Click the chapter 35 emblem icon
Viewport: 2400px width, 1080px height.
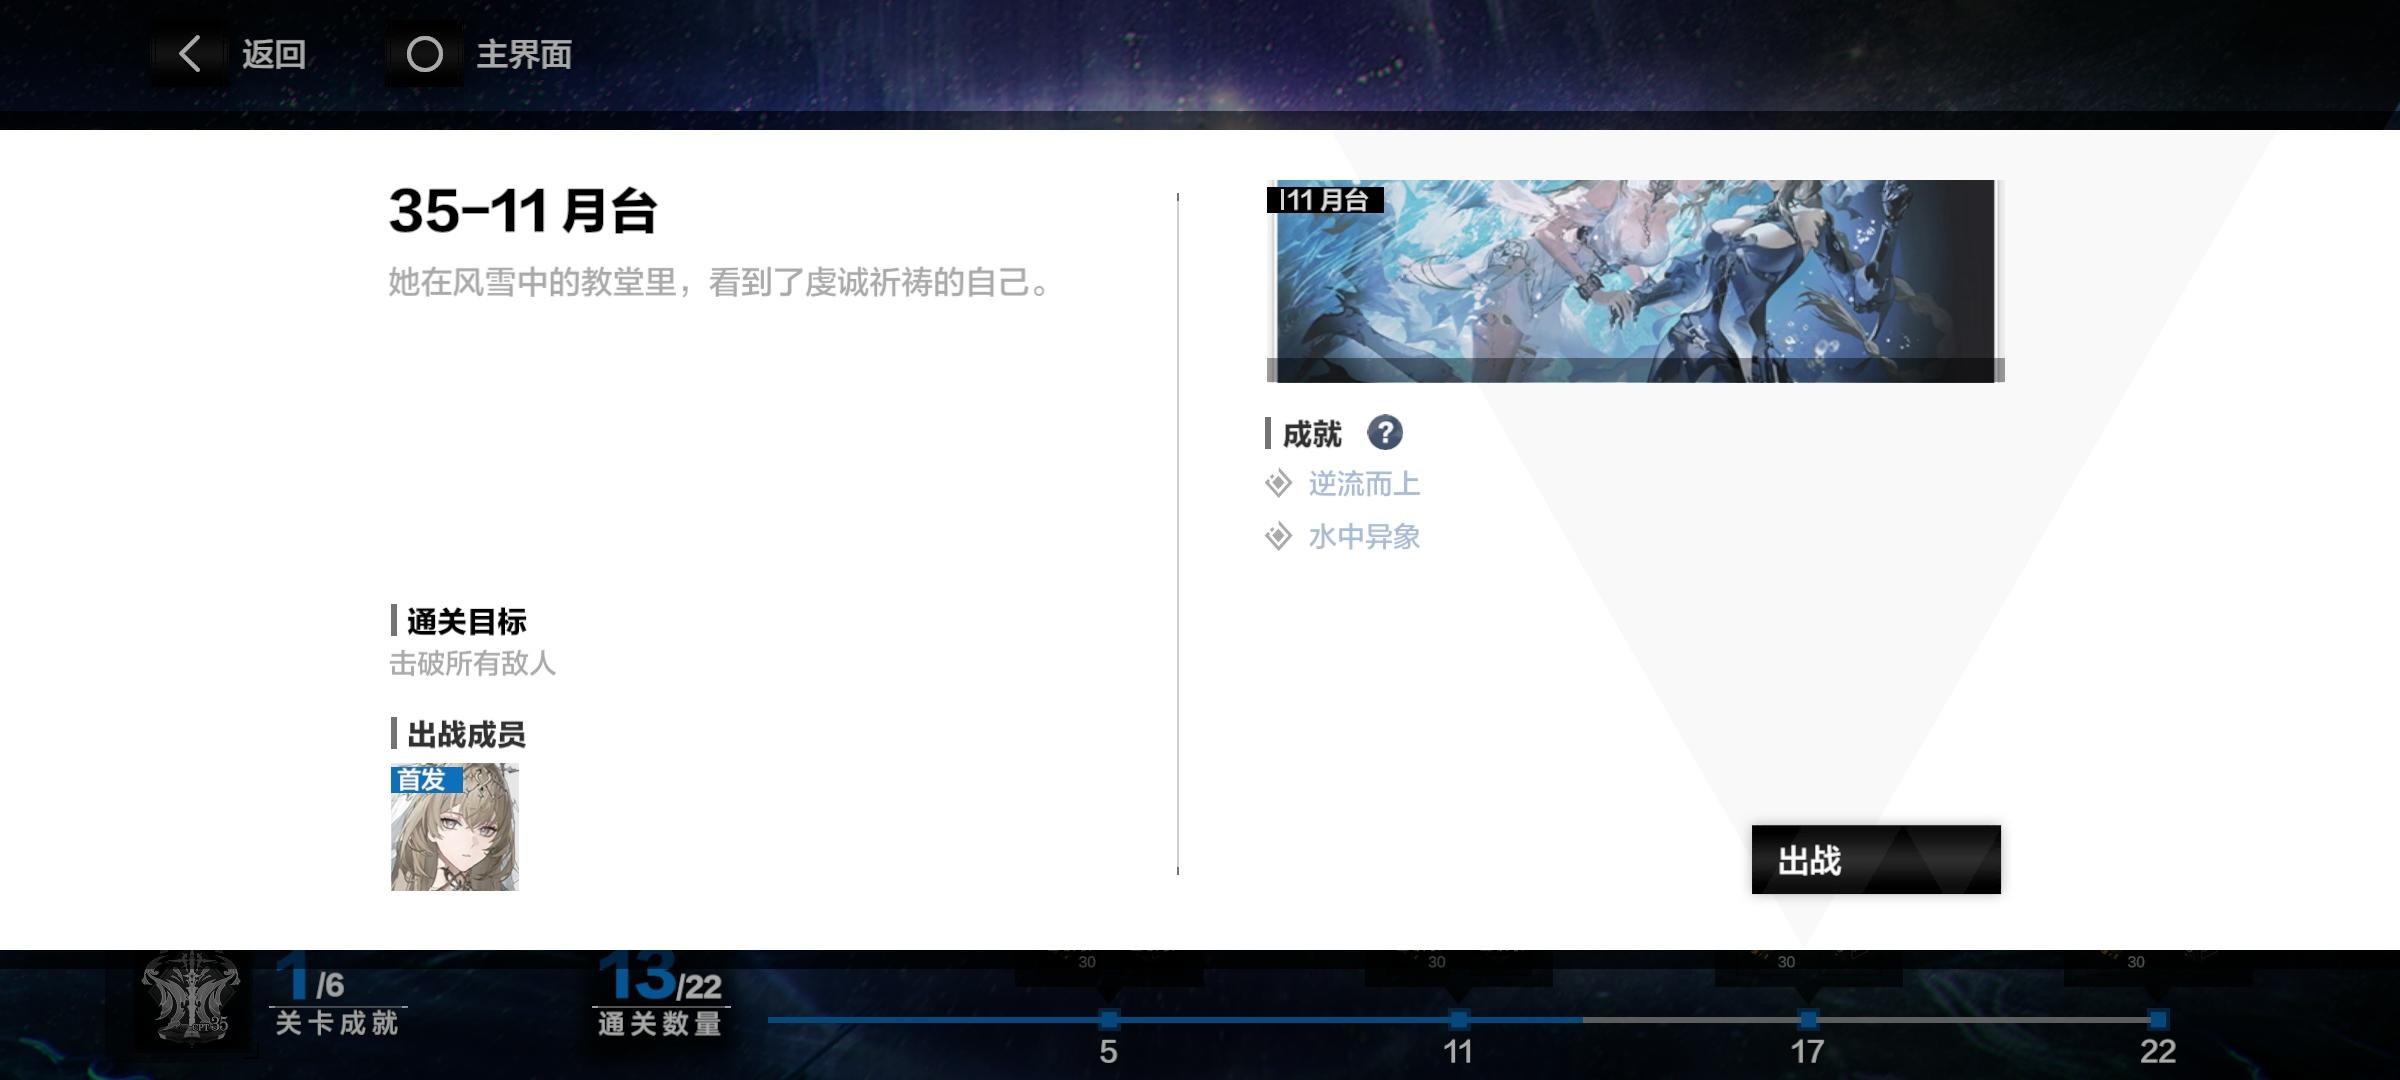pyautogui.click(x=191, y=1000)
